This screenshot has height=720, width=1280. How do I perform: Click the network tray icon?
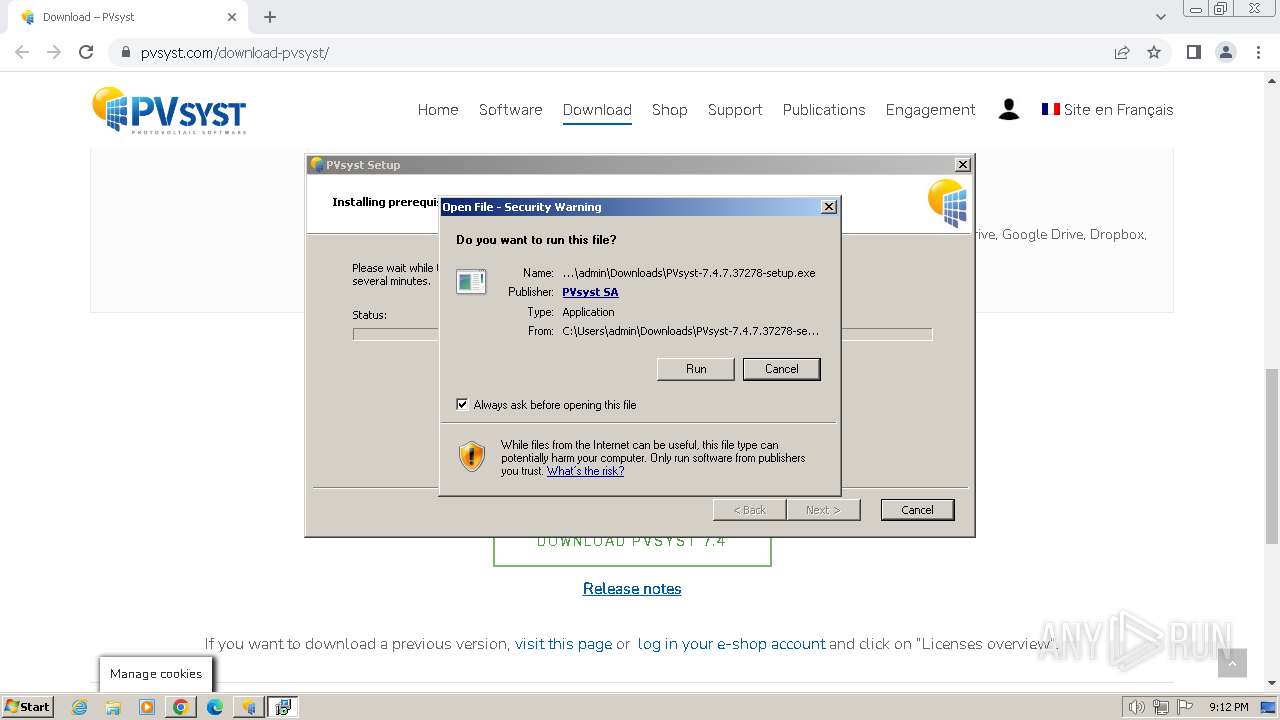coord(1161,707)
